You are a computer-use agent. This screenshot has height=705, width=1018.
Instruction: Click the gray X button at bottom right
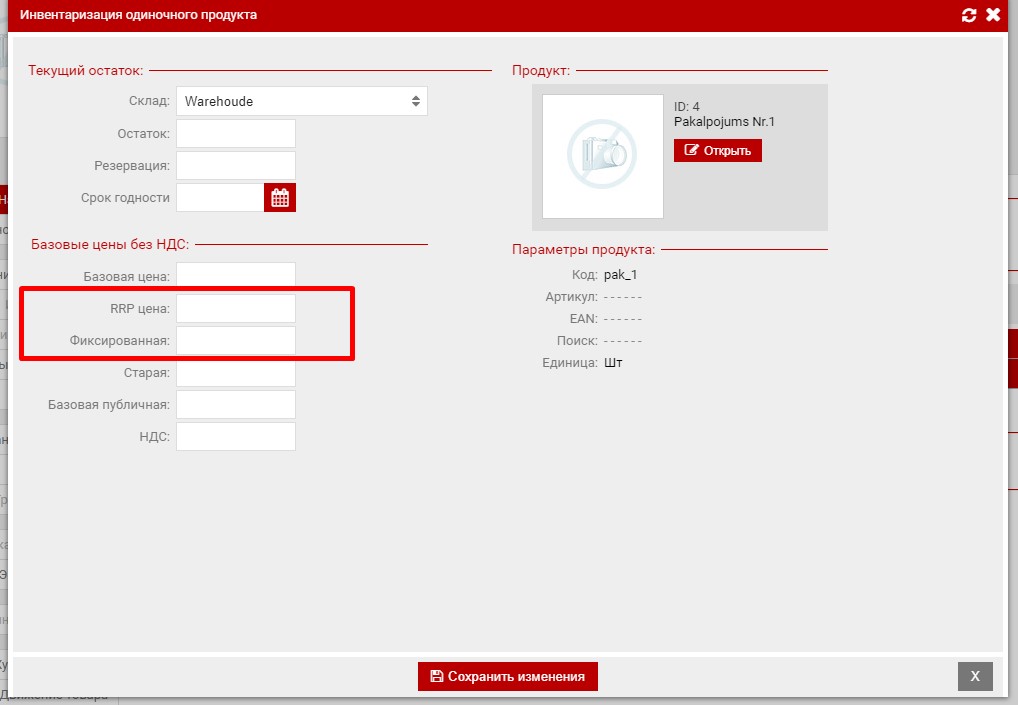click(975, 676)
